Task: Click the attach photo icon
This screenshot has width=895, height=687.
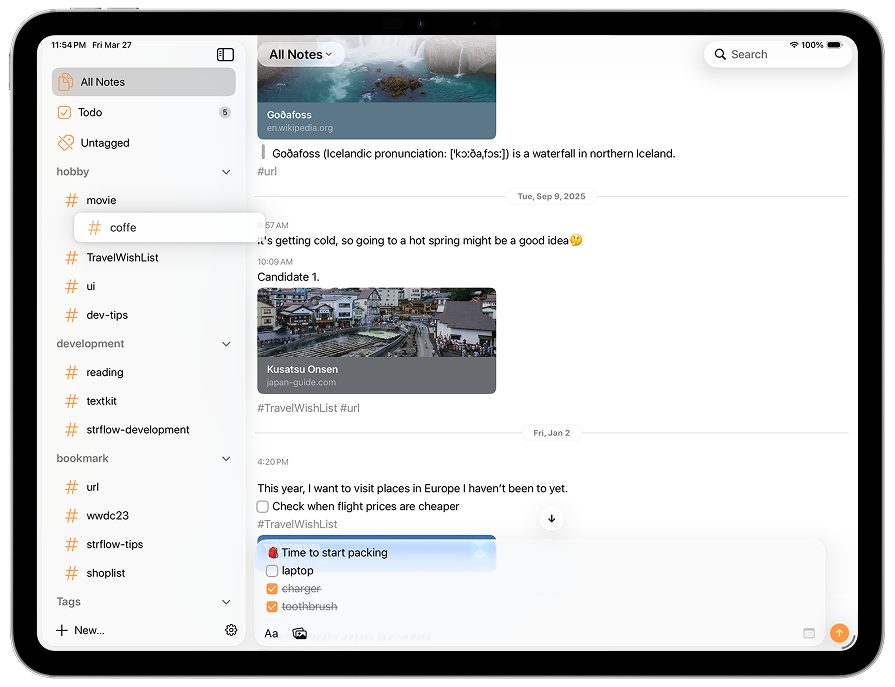Action: click(x=300, y=633)
